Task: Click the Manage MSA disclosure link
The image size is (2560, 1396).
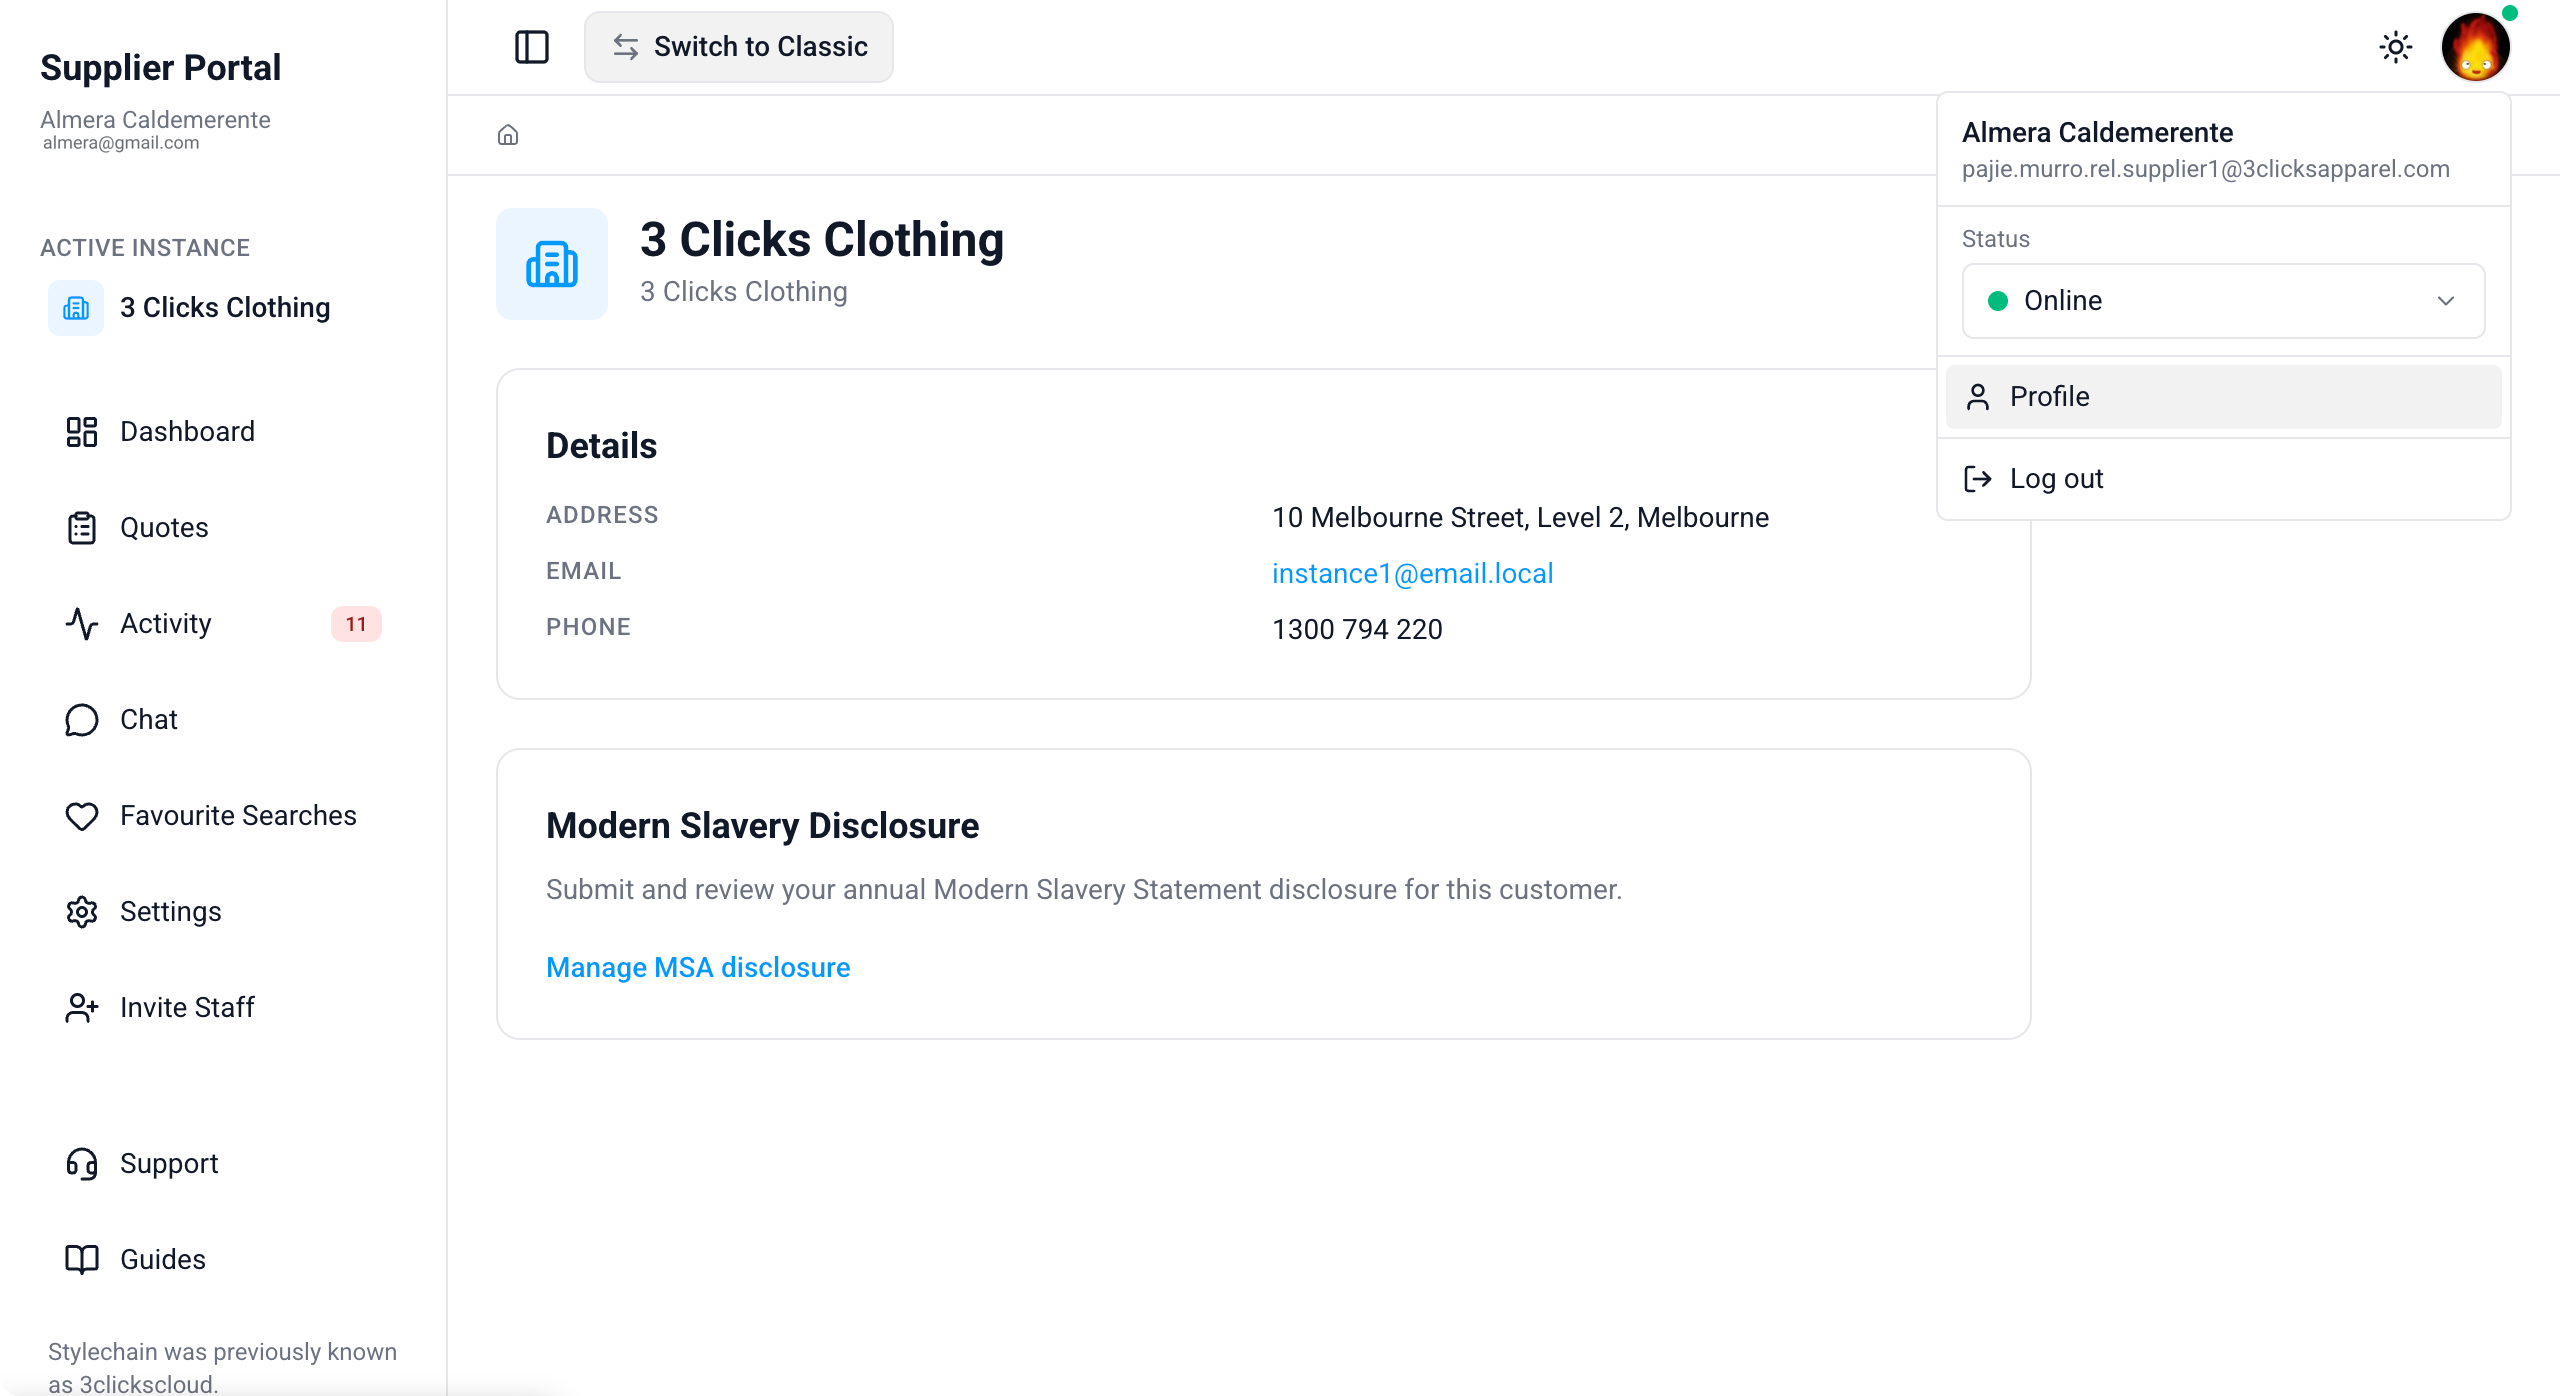Action: (x=698, y=968)
